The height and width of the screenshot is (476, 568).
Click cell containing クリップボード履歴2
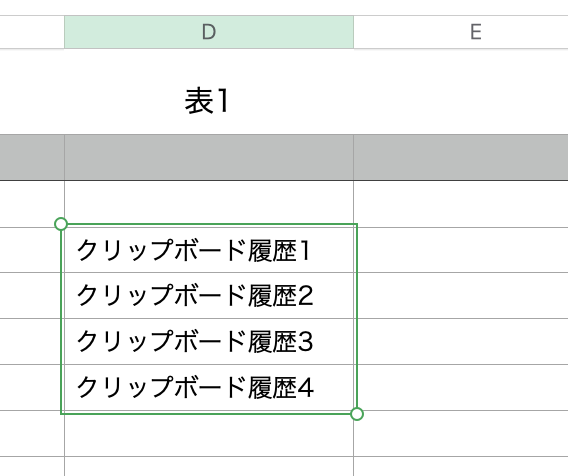(209, 295)
